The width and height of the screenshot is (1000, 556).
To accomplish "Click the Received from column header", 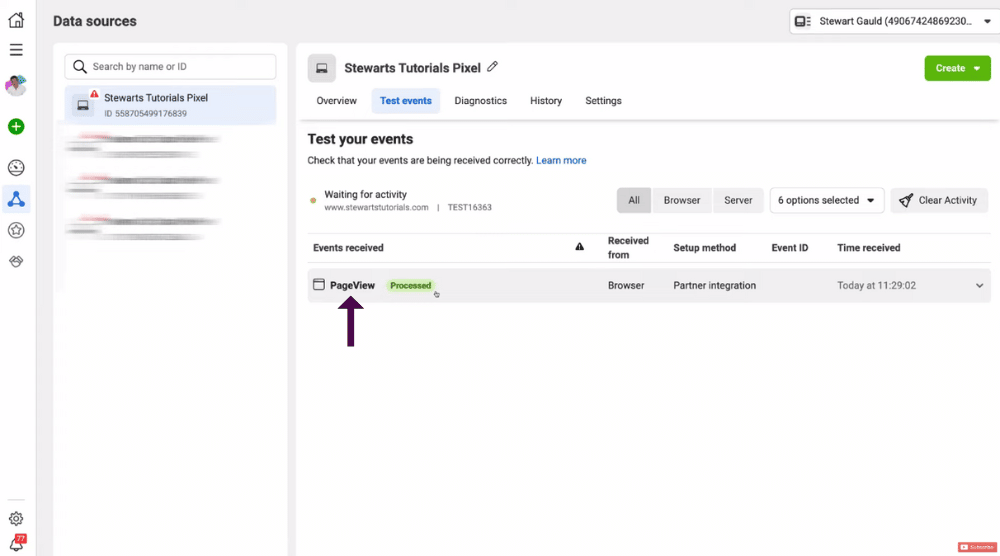I will (x=628, y=247).
